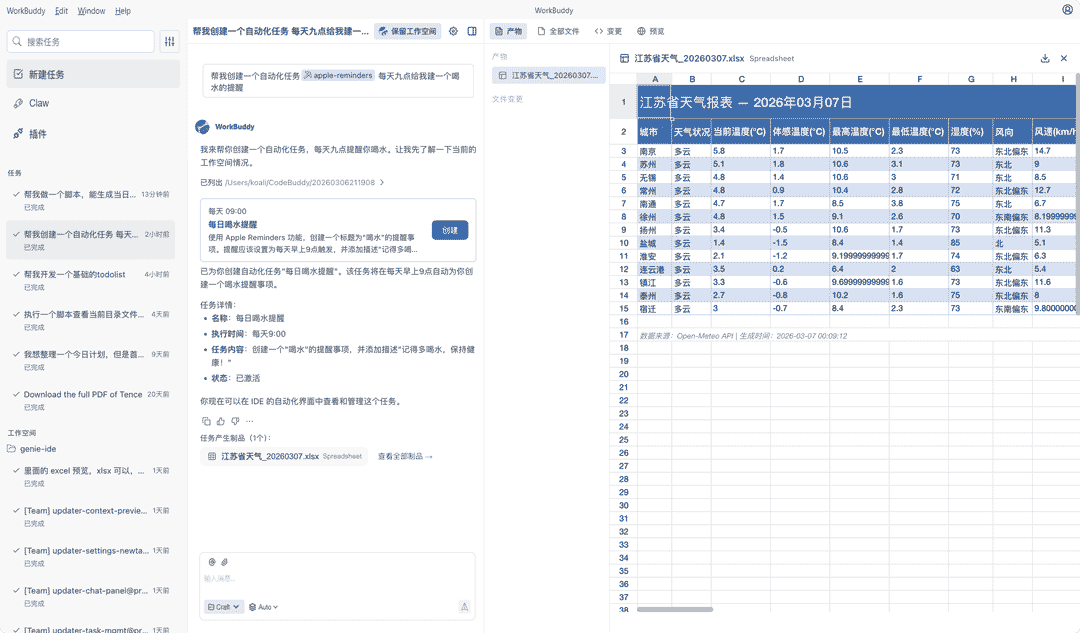The height and width of the screenshot is (633, 1080).
Task: Select cell A1 of the weather spreadsheet
Action: 655,100
